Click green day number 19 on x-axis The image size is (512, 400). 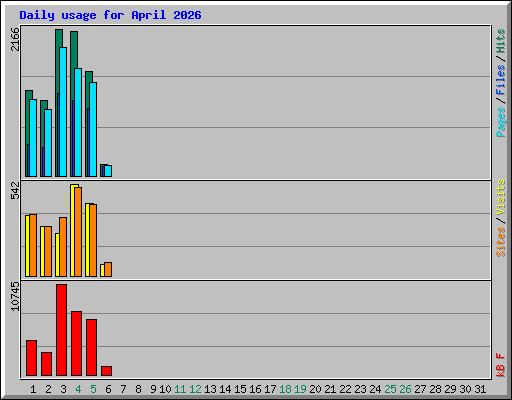[x=300, y=389]
